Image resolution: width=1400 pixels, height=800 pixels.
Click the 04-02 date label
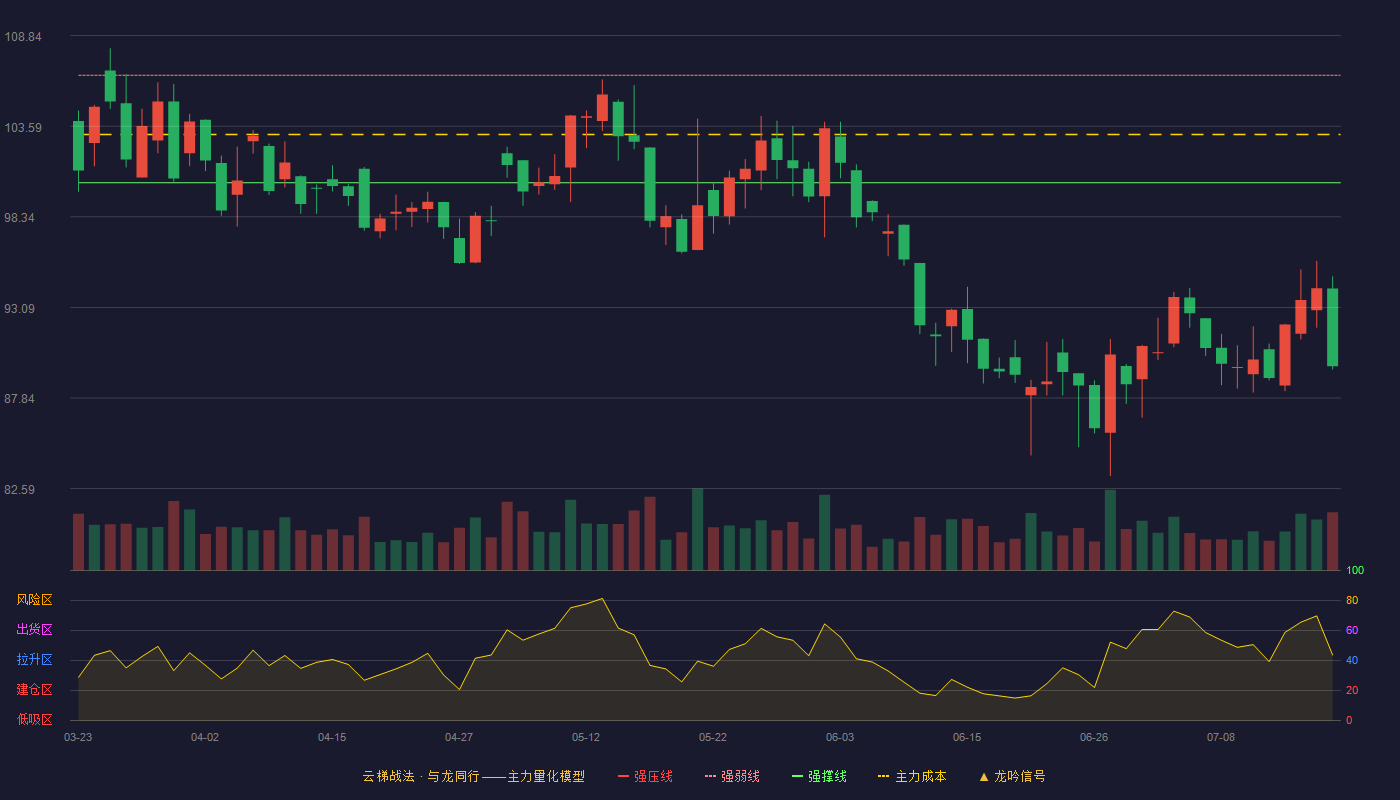point(205,737)
